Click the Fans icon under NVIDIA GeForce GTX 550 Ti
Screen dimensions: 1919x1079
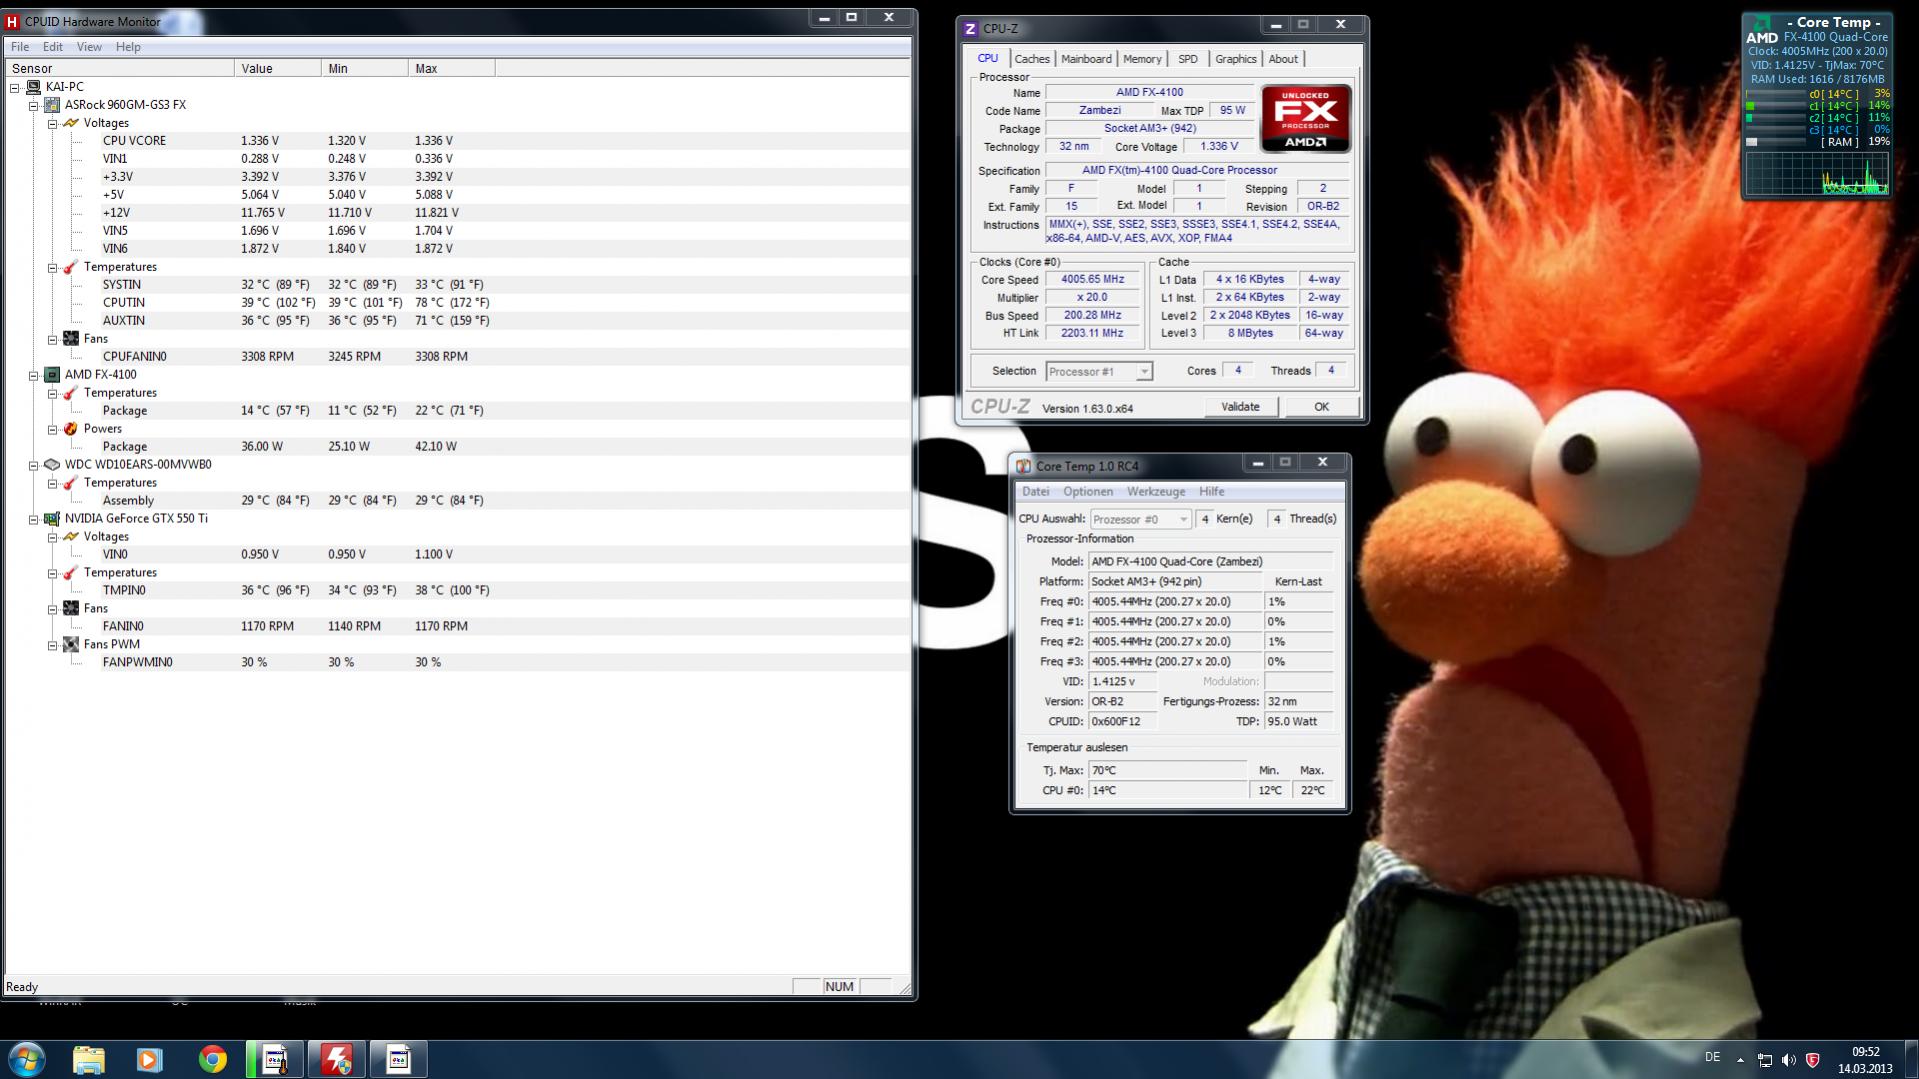[x=71, y=609]
